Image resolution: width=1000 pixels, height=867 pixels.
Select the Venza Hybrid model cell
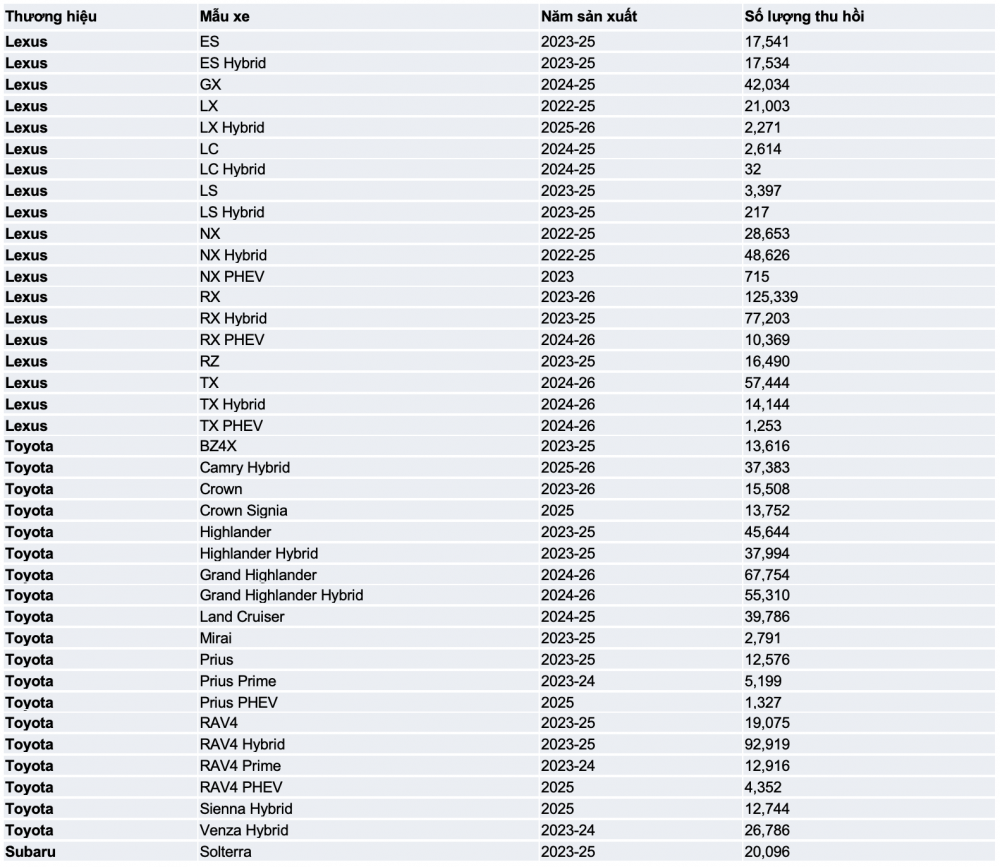[244, 830]
